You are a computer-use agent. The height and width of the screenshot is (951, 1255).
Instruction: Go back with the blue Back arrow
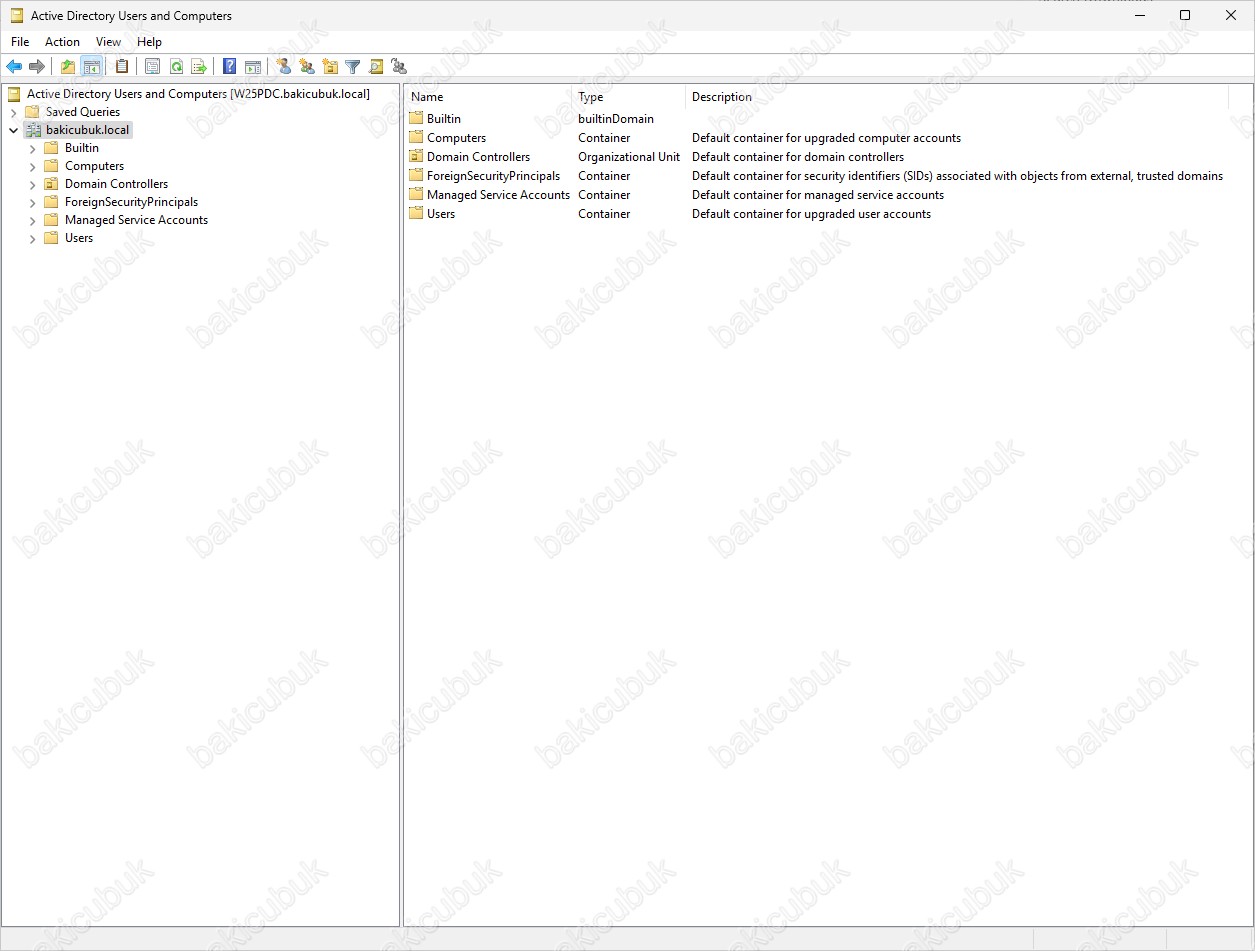(14, 67)
